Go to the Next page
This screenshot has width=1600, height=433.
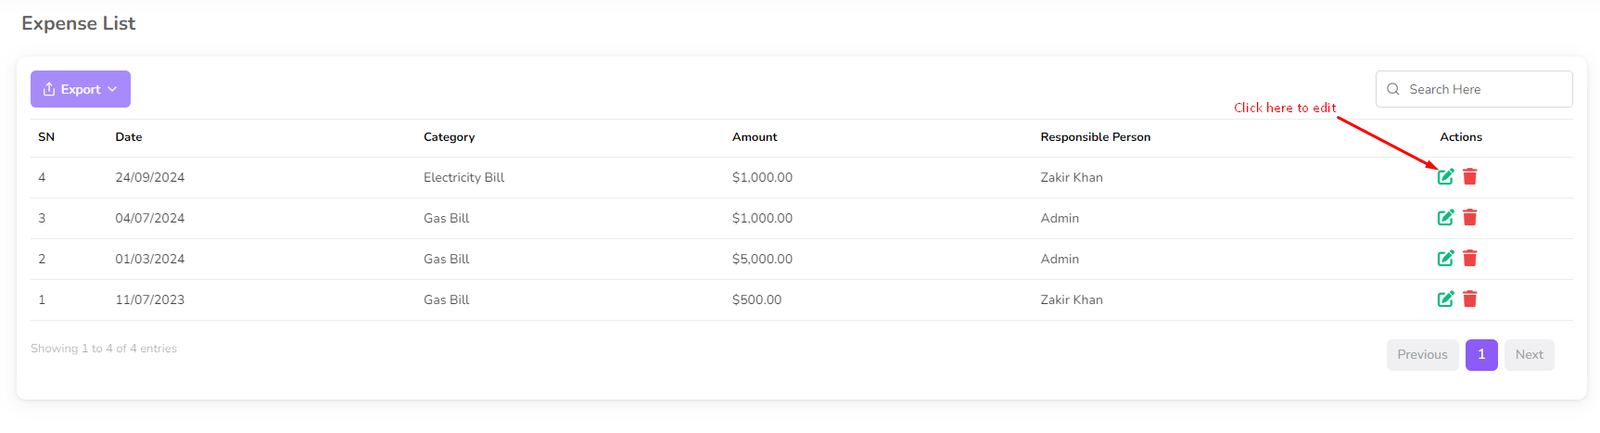(1529, 355)
